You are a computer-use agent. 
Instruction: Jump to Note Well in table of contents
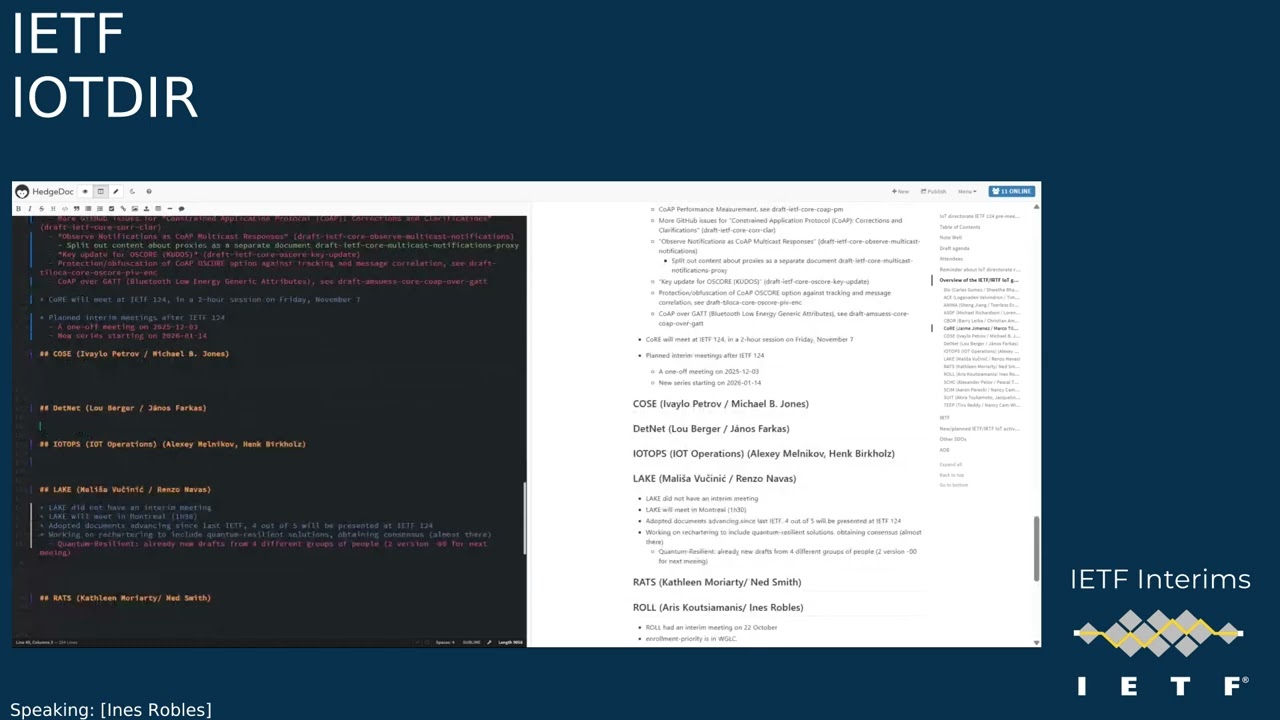click(x=951, y=238)
